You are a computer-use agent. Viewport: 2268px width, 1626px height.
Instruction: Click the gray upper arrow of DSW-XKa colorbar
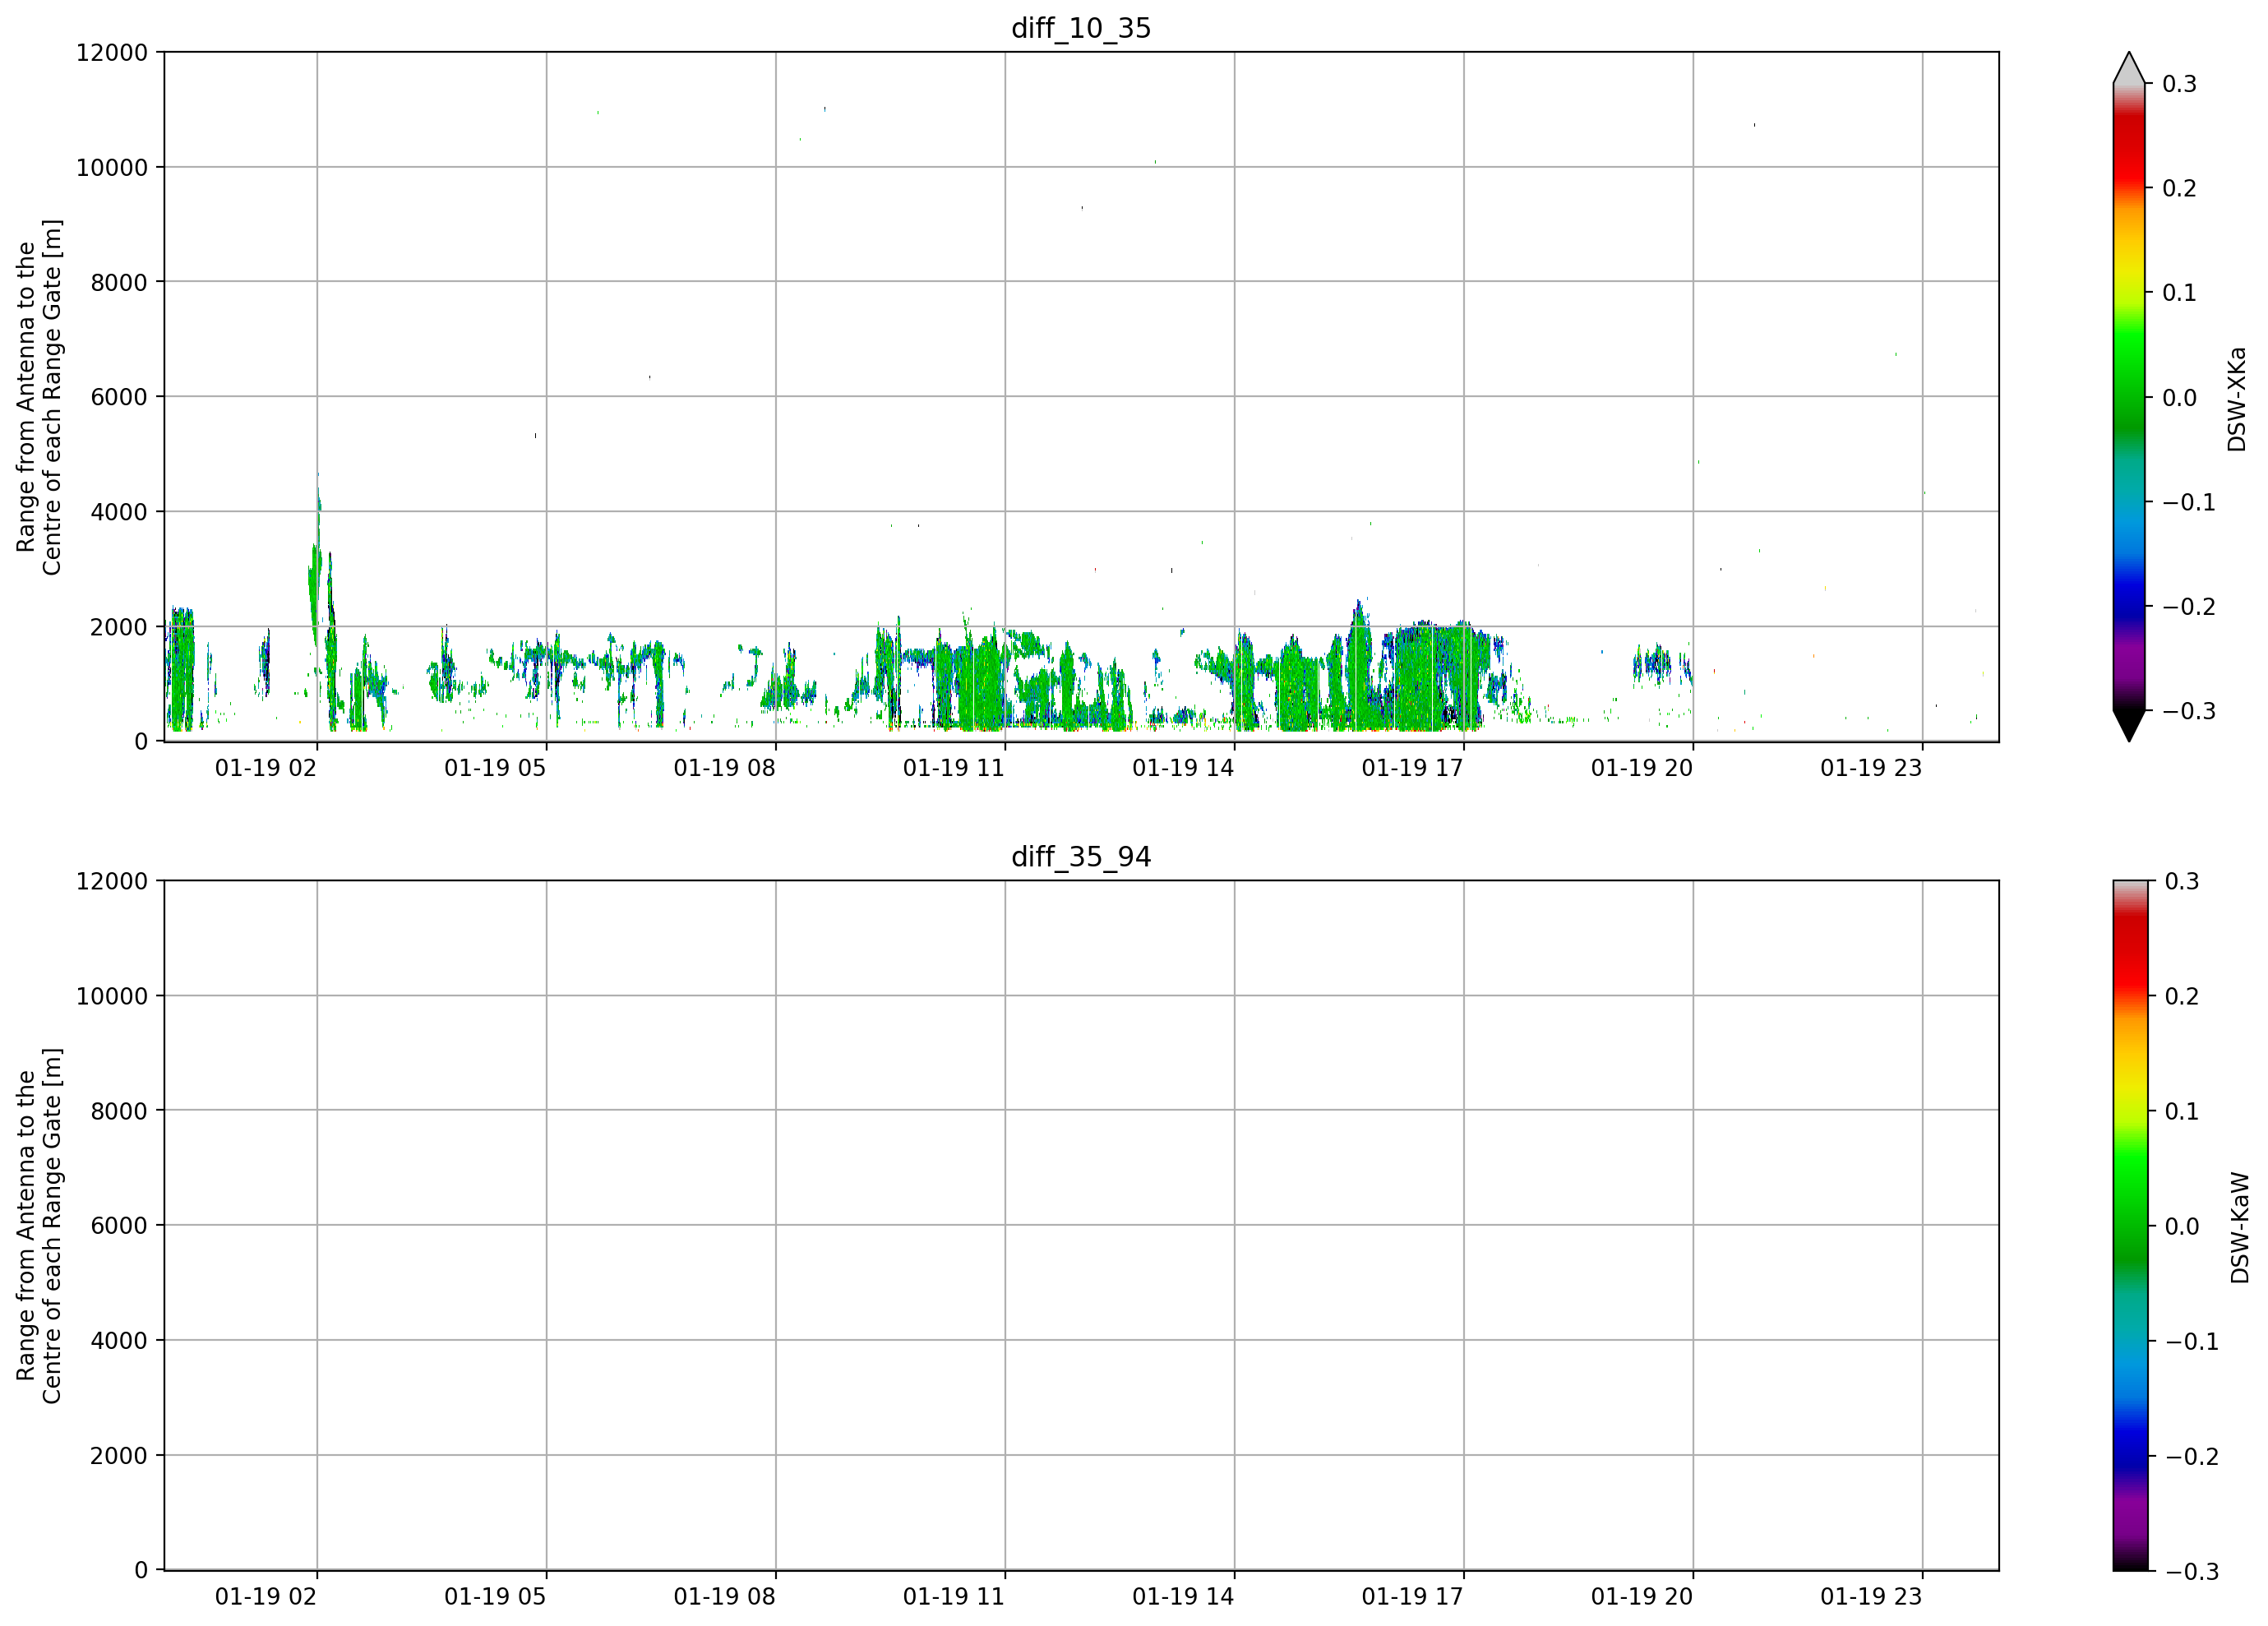point(2129,68)
